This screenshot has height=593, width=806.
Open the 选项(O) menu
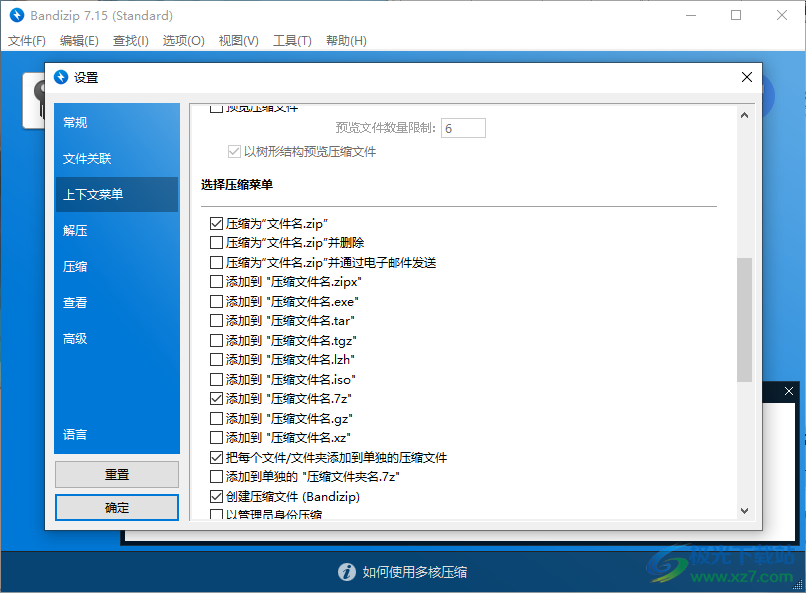184,41
